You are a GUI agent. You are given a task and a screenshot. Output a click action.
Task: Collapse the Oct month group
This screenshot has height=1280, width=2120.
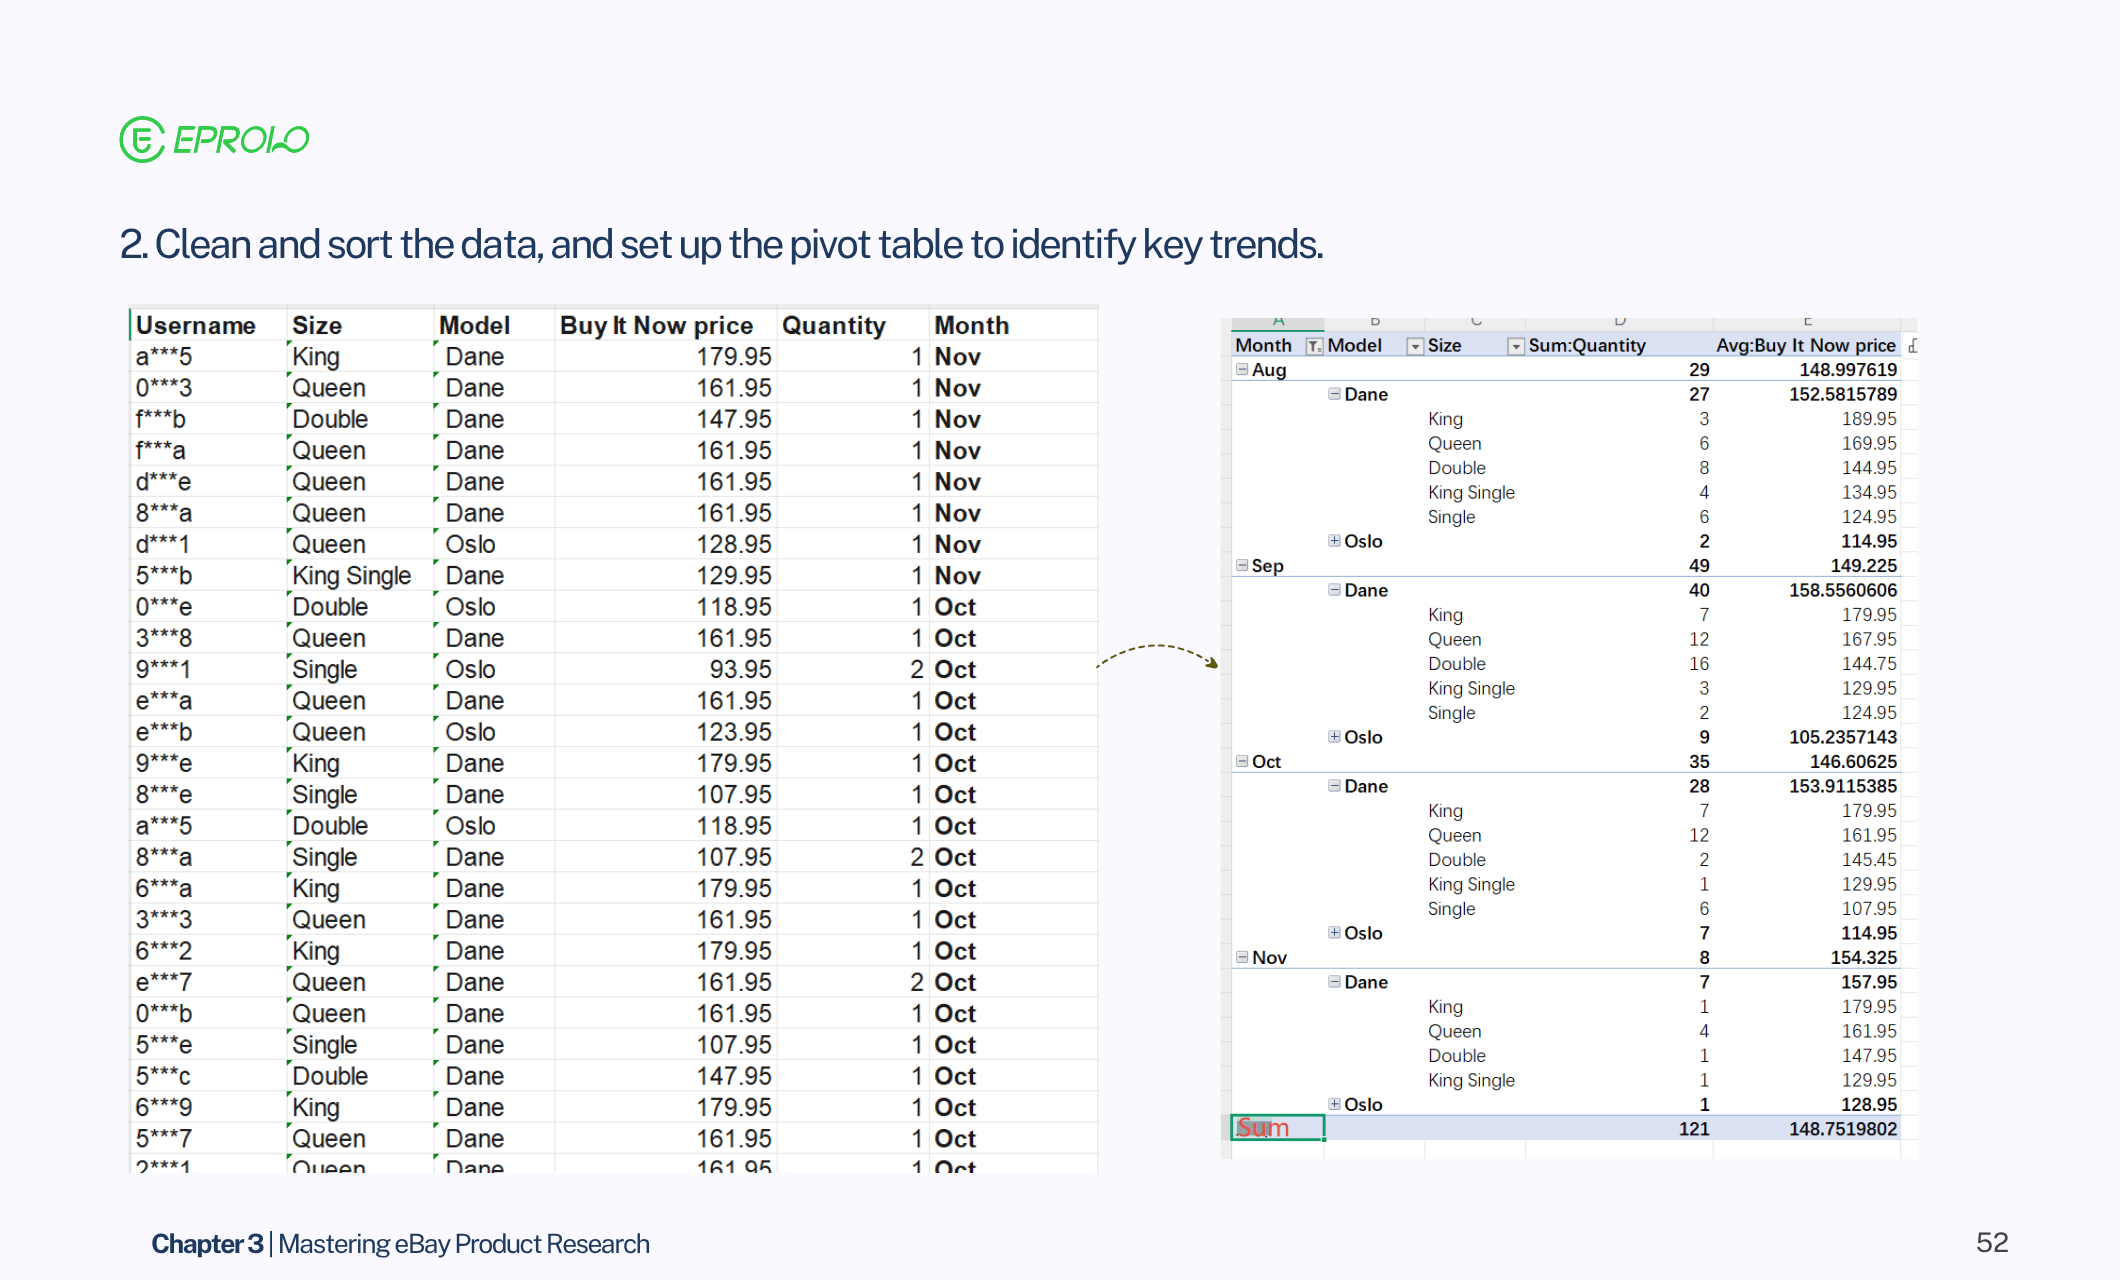[1242, 761]
